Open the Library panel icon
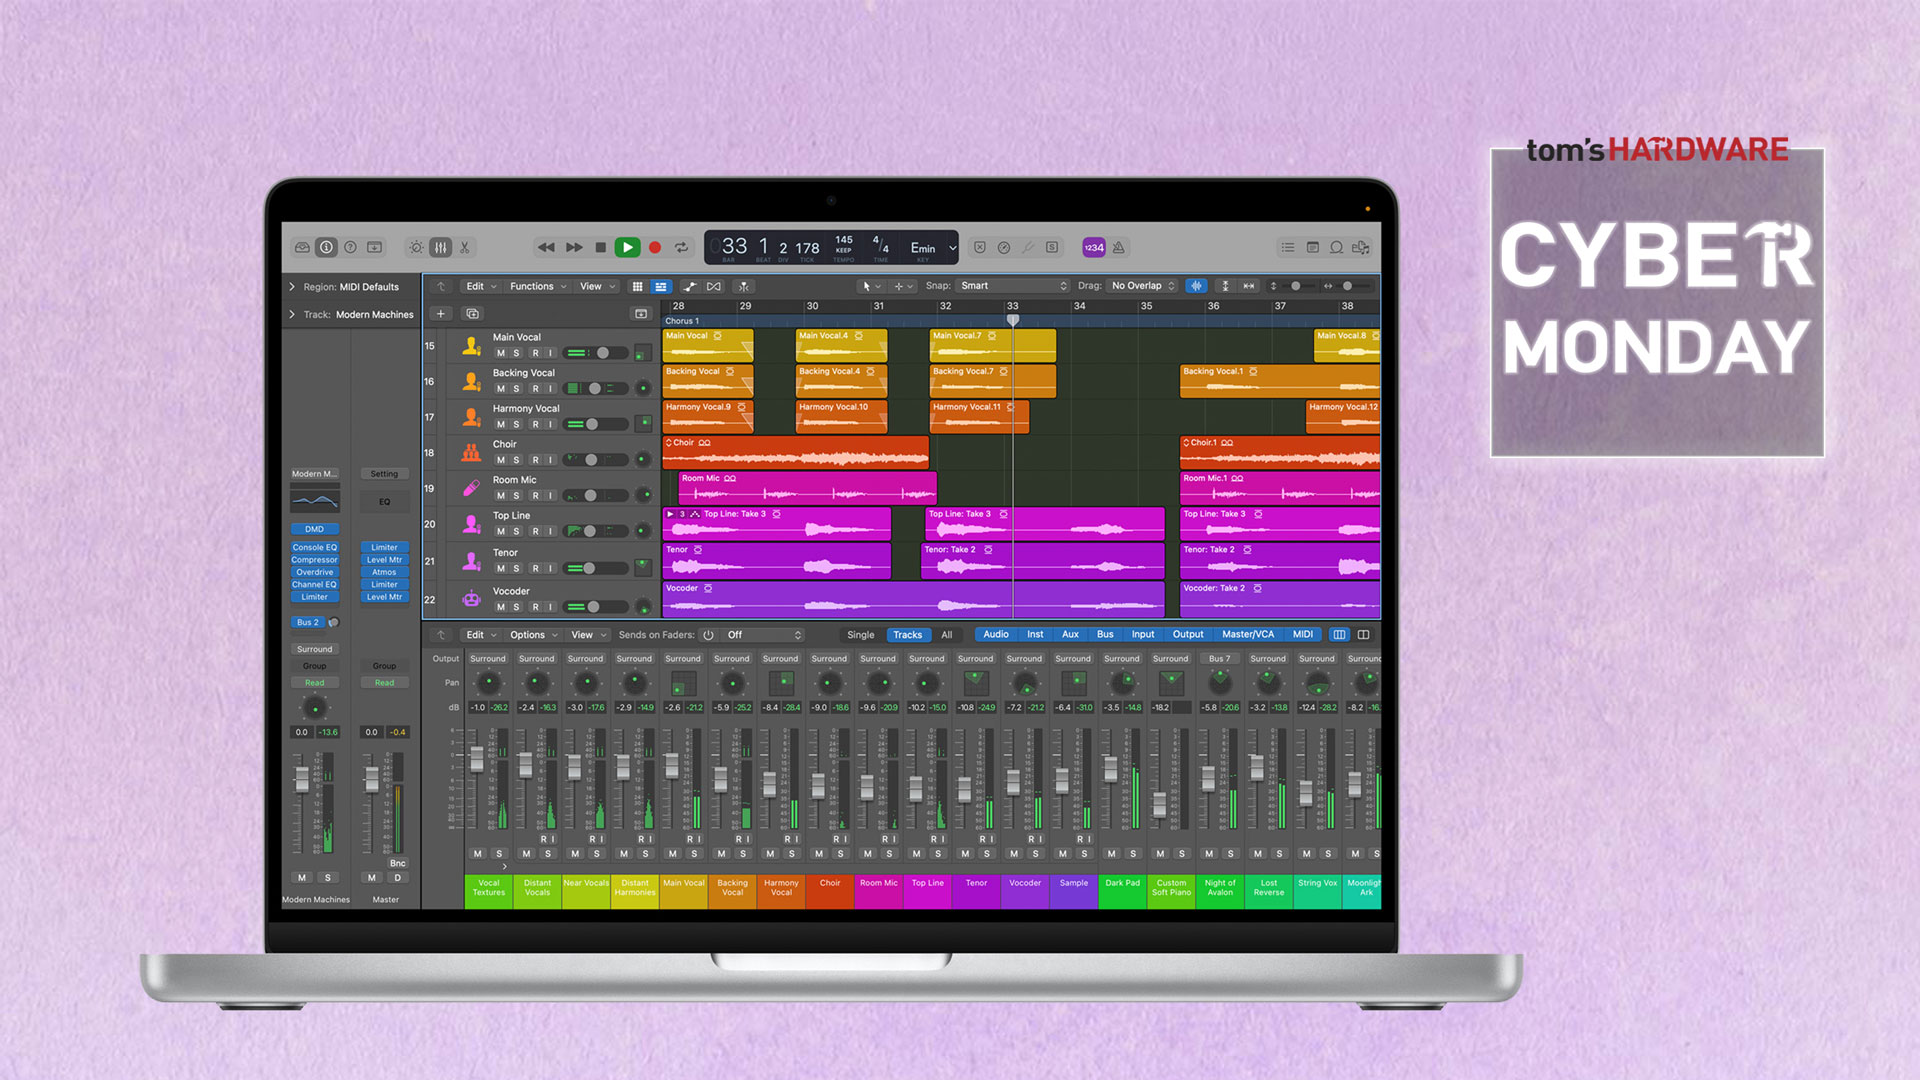This screenshot has height=1080, width=1920. click(302, 247)
